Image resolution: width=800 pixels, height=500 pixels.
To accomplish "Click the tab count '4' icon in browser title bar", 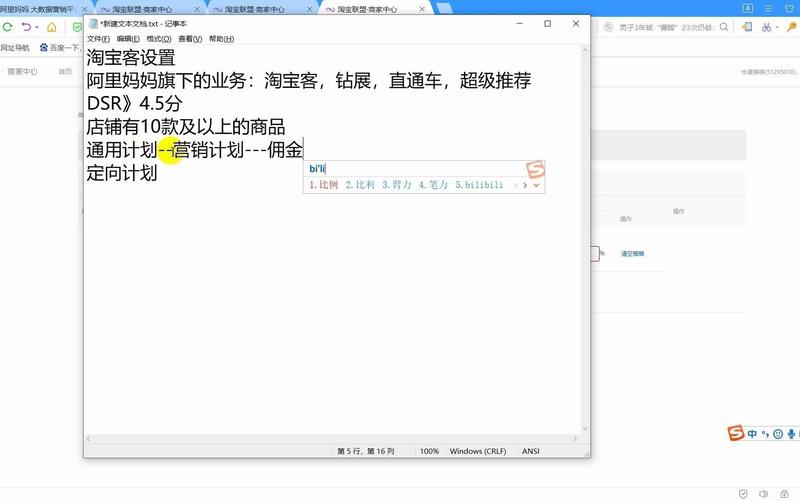I will (x=747, y=8).
